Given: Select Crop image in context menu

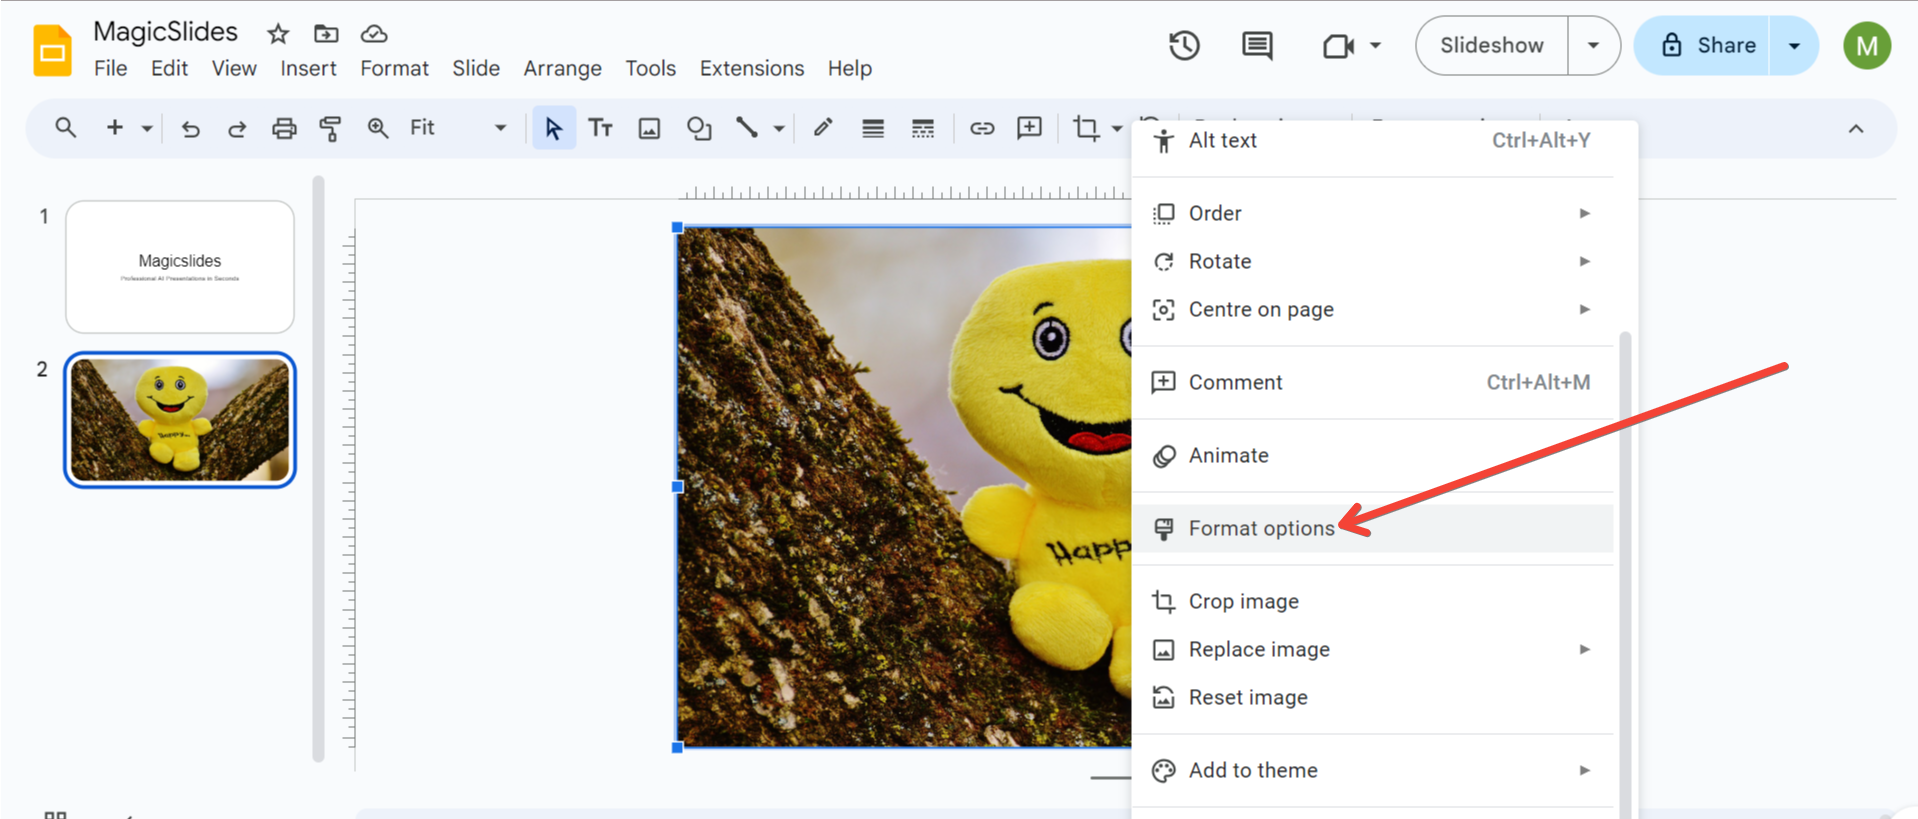Looking at the screenshot, I should click(1243, 601).
